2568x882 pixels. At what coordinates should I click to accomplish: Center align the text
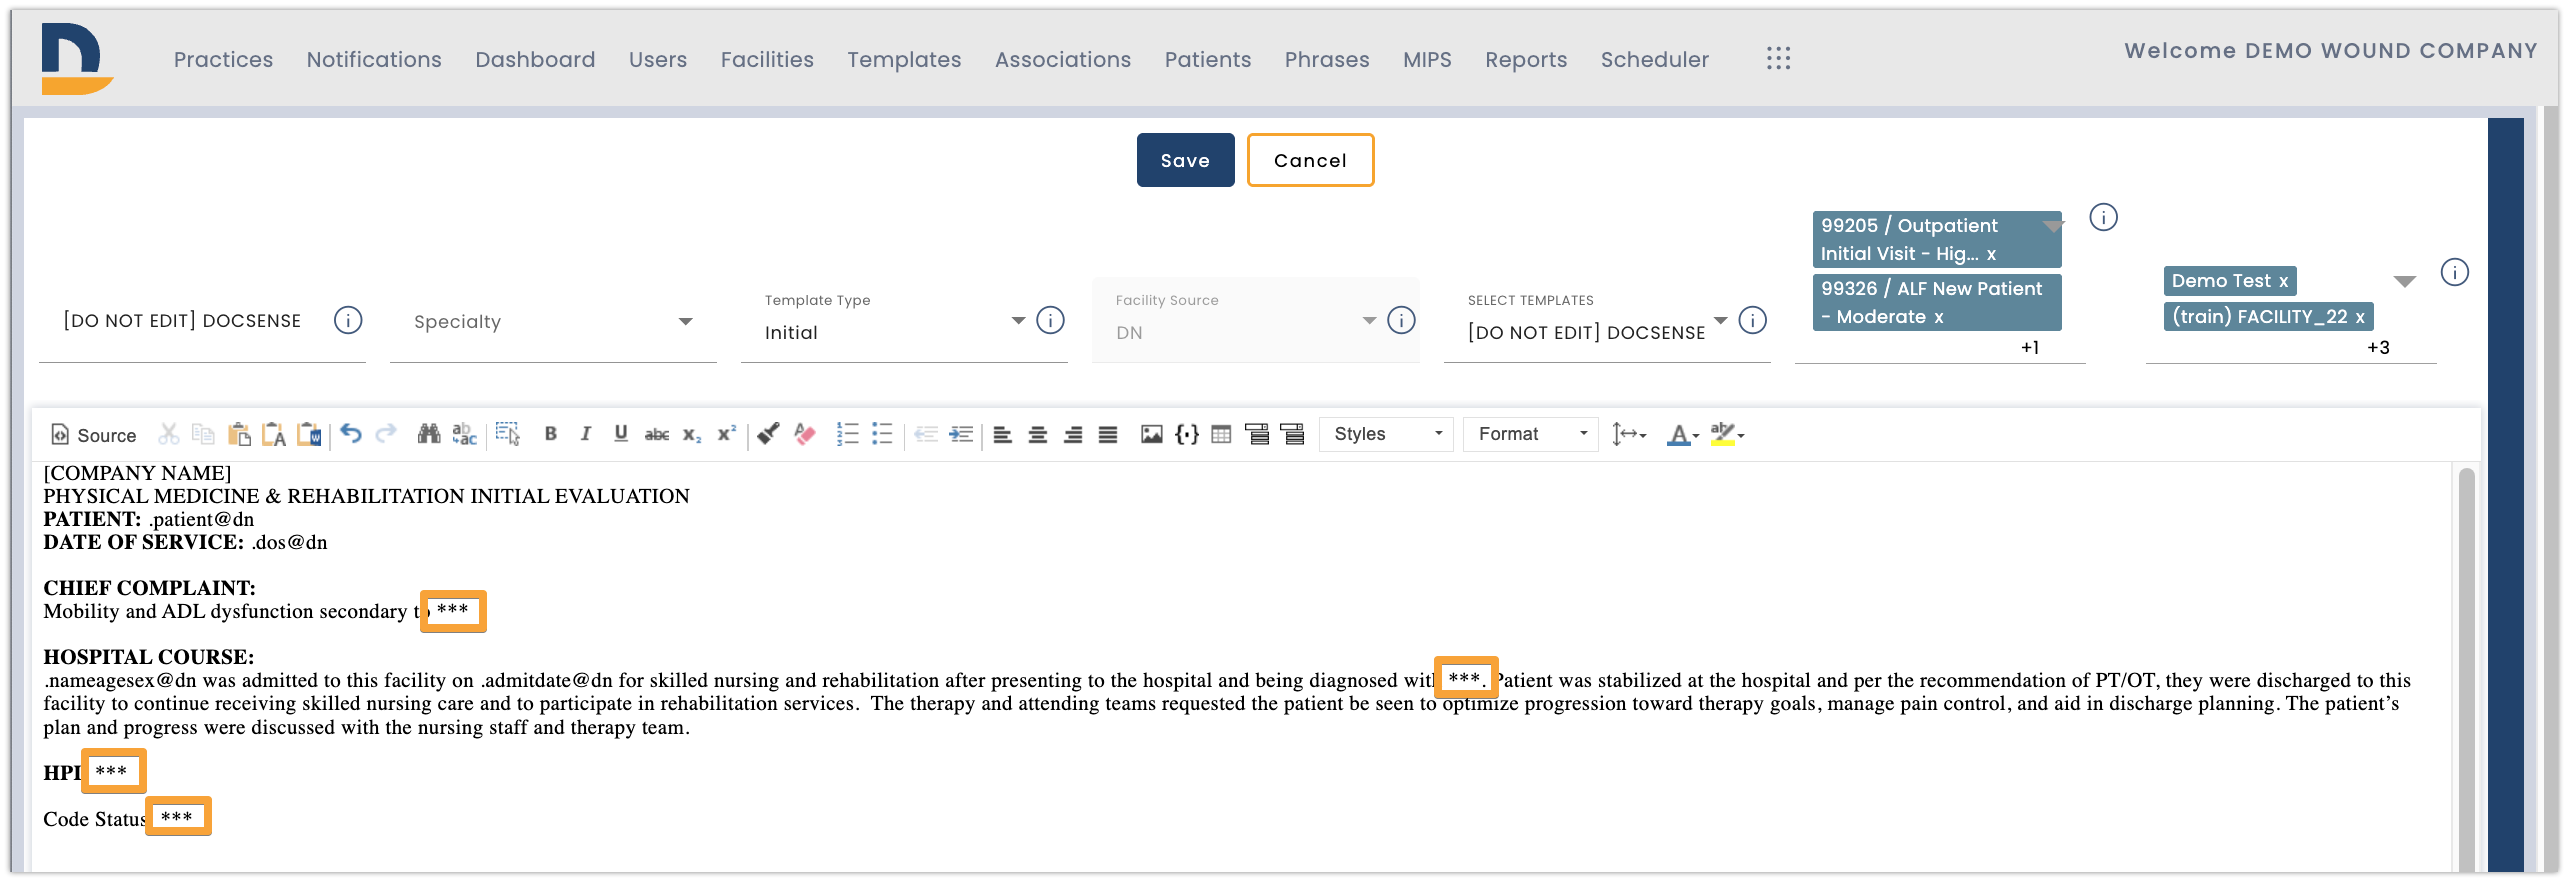click(1038, 434)
